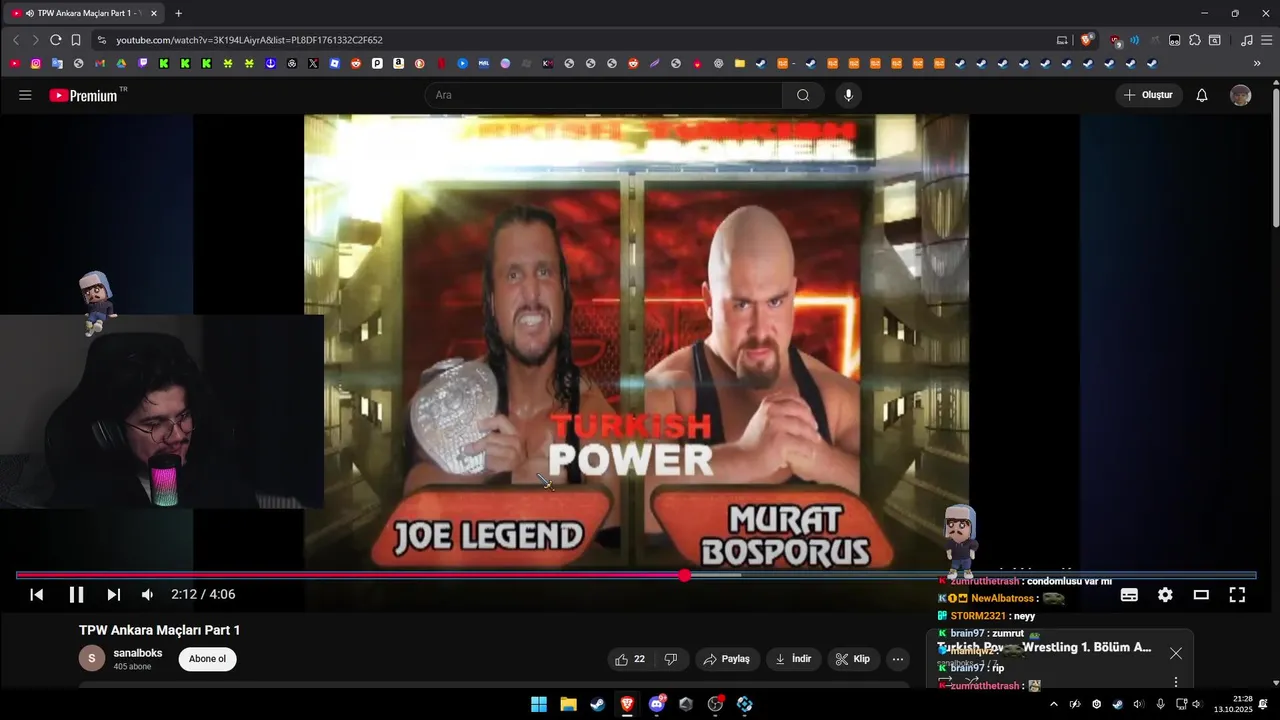Viewport: 1280px width, 720px height.
Task: Enter full screen mode
Action: click(1237, 594)
